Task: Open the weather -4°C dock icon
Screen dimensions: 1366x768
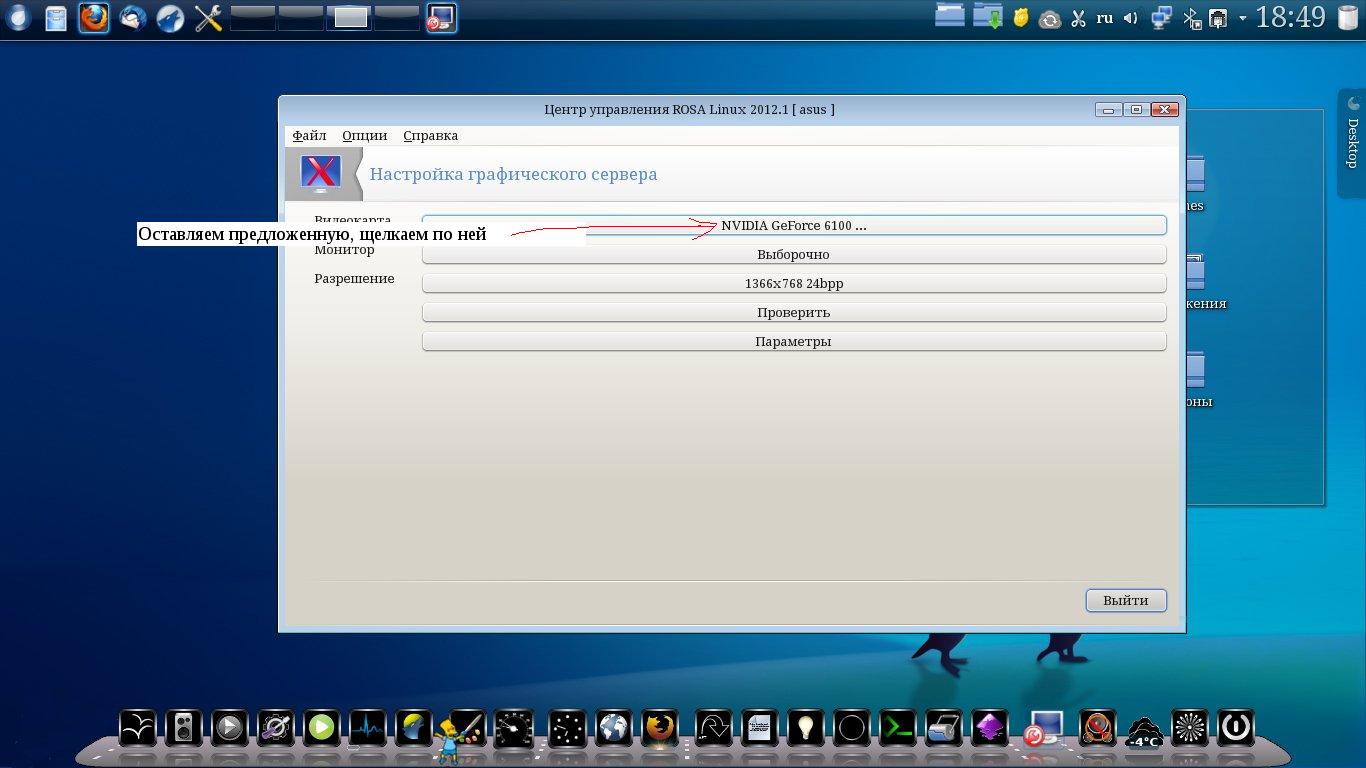Action: pos(1143,731)
